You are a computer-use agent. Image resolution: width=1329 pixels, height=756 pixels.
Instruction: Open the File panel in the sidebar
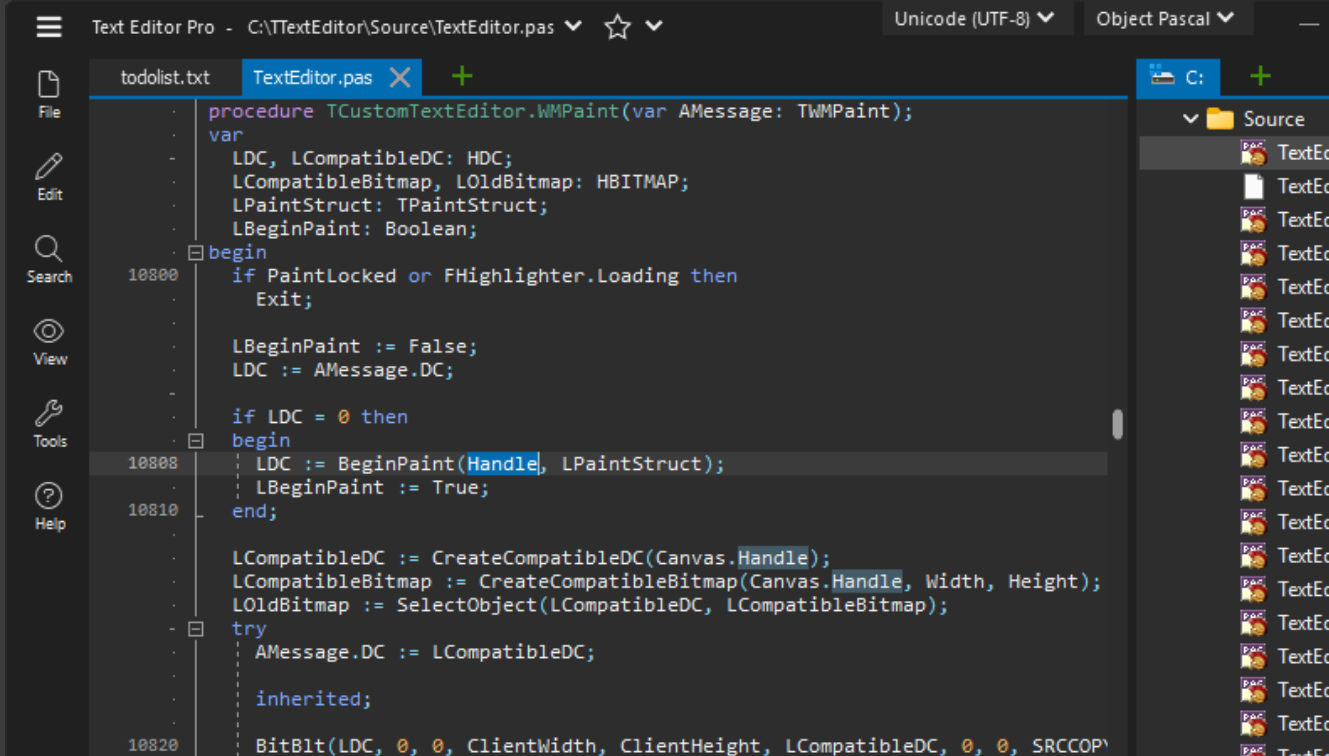(x=48, y=92)
